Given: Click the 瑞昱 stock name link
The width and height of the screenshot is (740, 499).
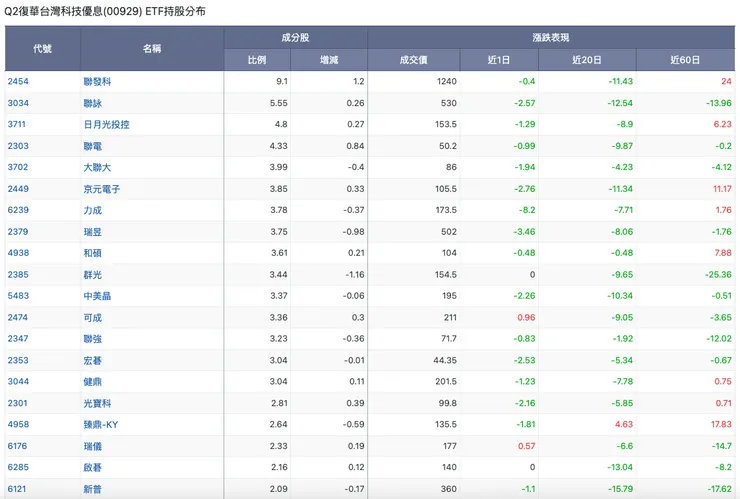Looking at the screenshot, I should point(92,232).
